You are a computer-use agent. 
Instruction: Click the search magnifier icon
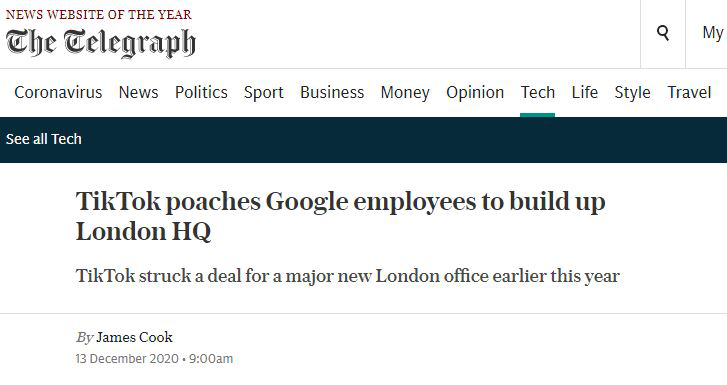coord(663,33)
